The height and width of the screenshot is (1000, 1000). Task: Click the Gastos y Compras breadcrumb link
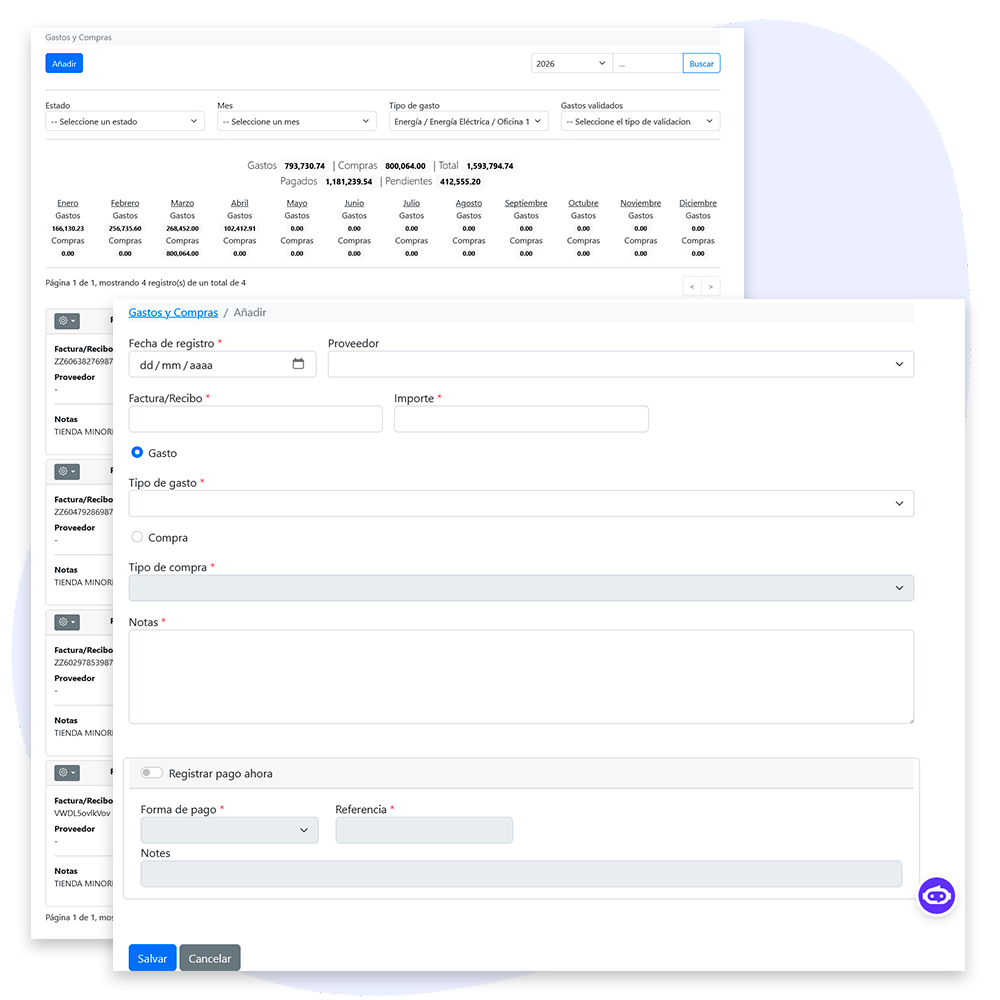[x=173, y=313]
